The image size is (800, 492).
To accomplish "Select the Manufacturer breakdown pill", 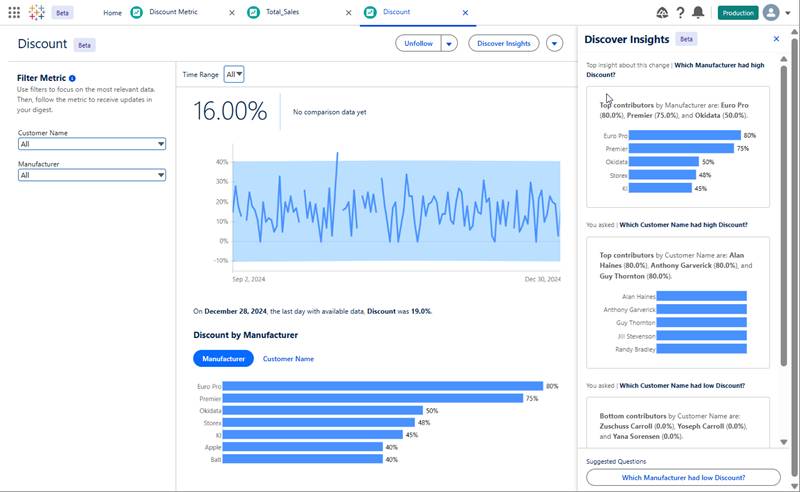I will [x=223, y=359].
